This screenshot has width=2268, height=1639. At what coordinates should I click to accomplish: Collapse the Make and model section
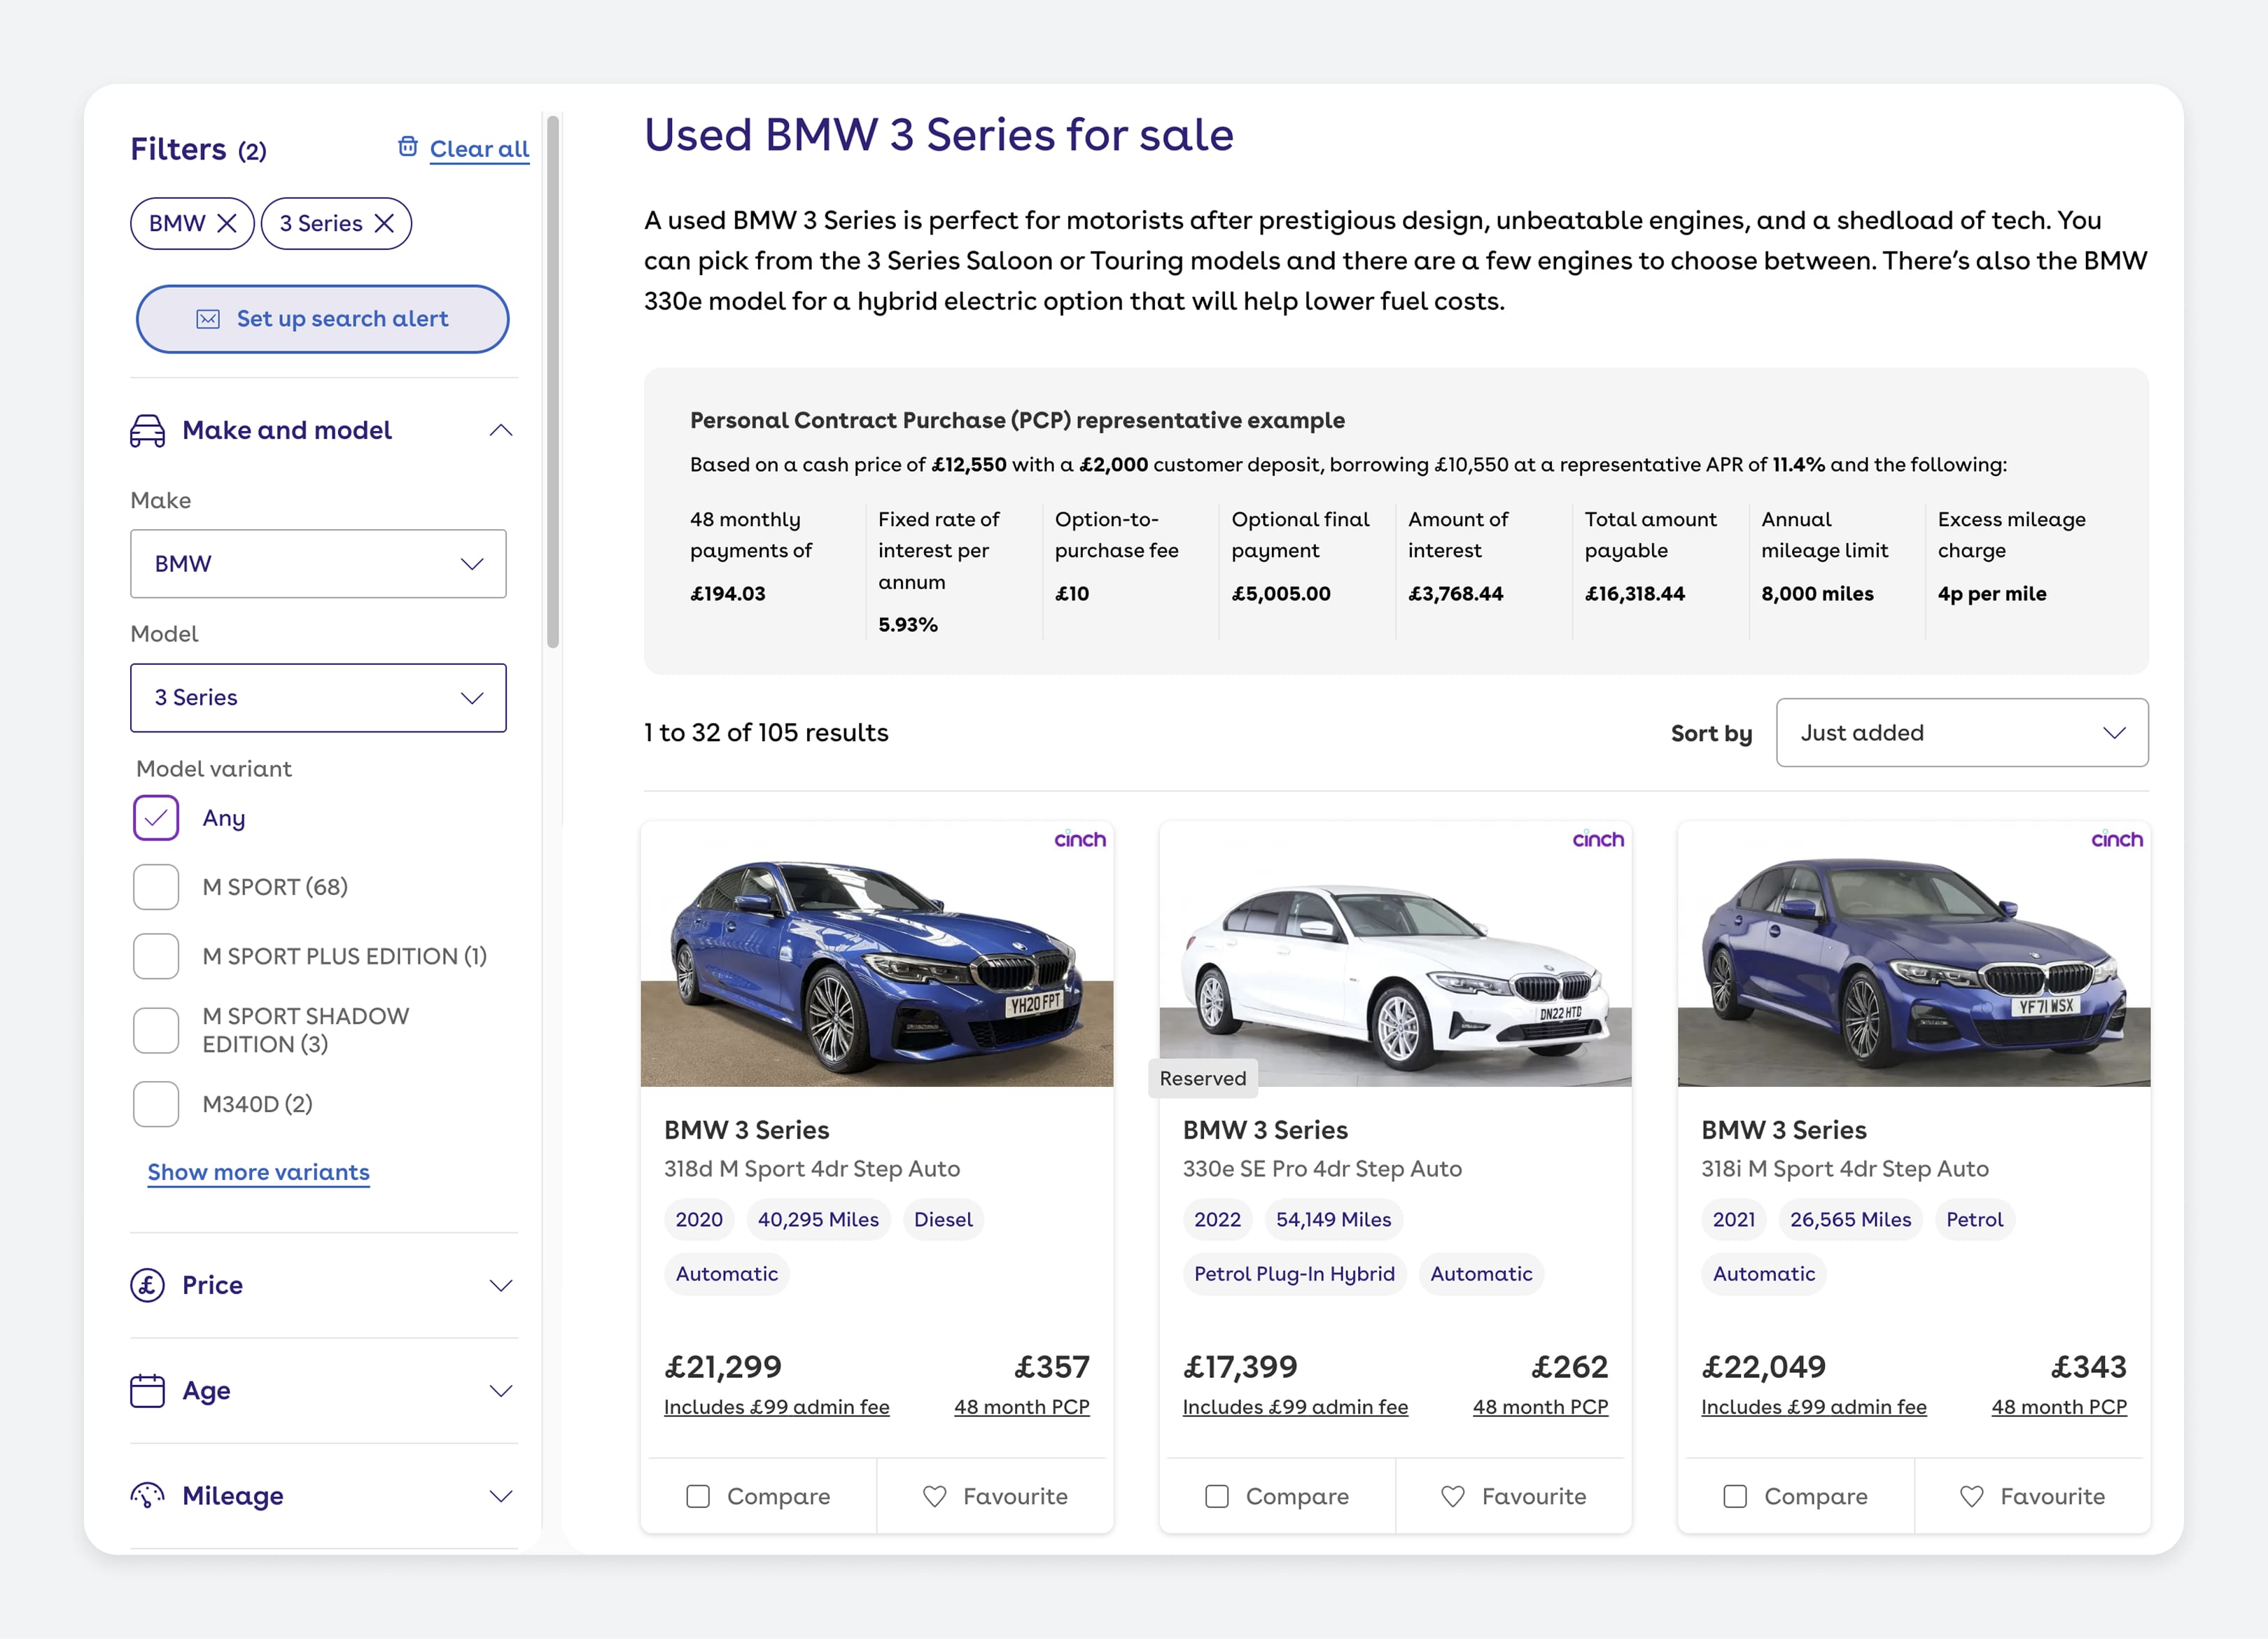click(x=500, y=430)
